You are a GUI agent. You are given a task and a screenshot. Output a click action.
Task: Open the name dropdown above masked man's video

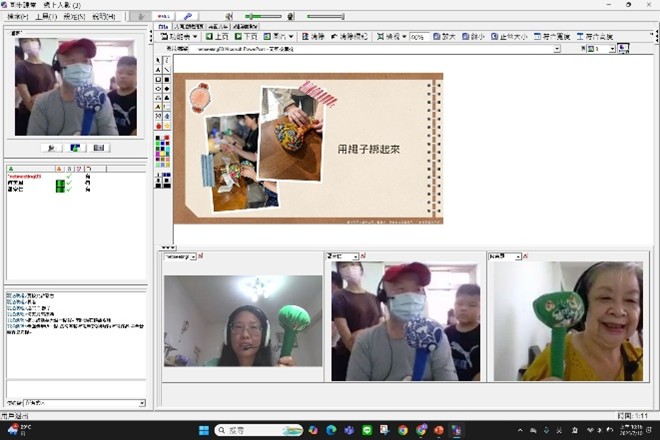356,256
